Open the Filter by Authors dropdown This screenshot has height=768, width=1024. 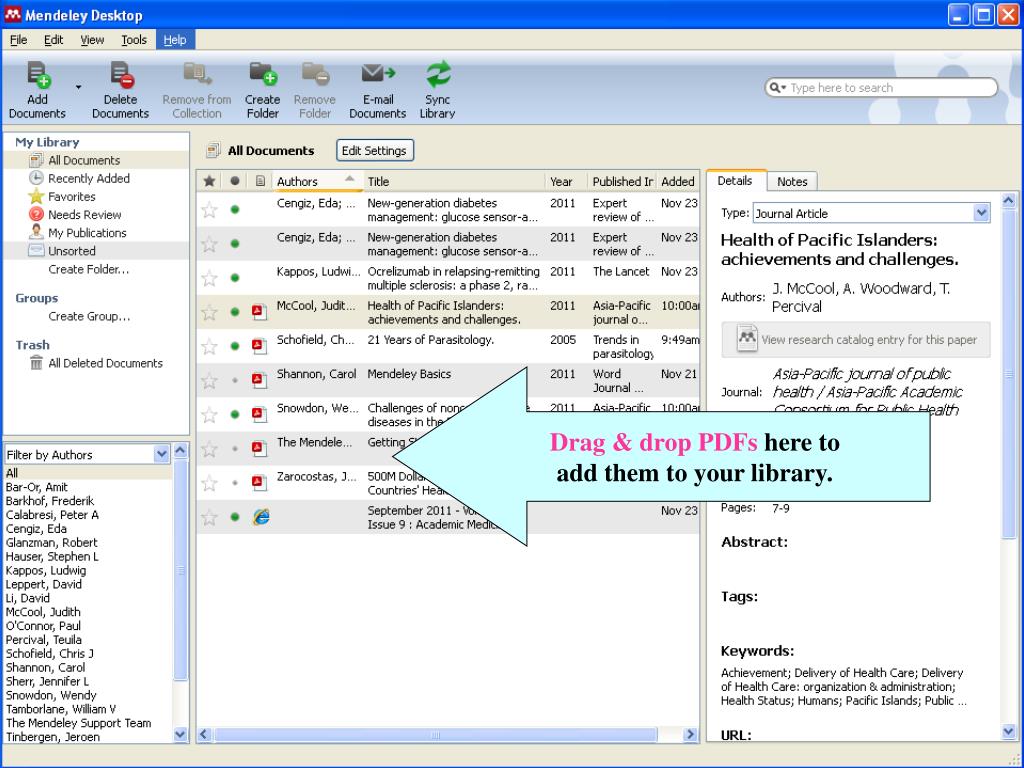point(161,454)
